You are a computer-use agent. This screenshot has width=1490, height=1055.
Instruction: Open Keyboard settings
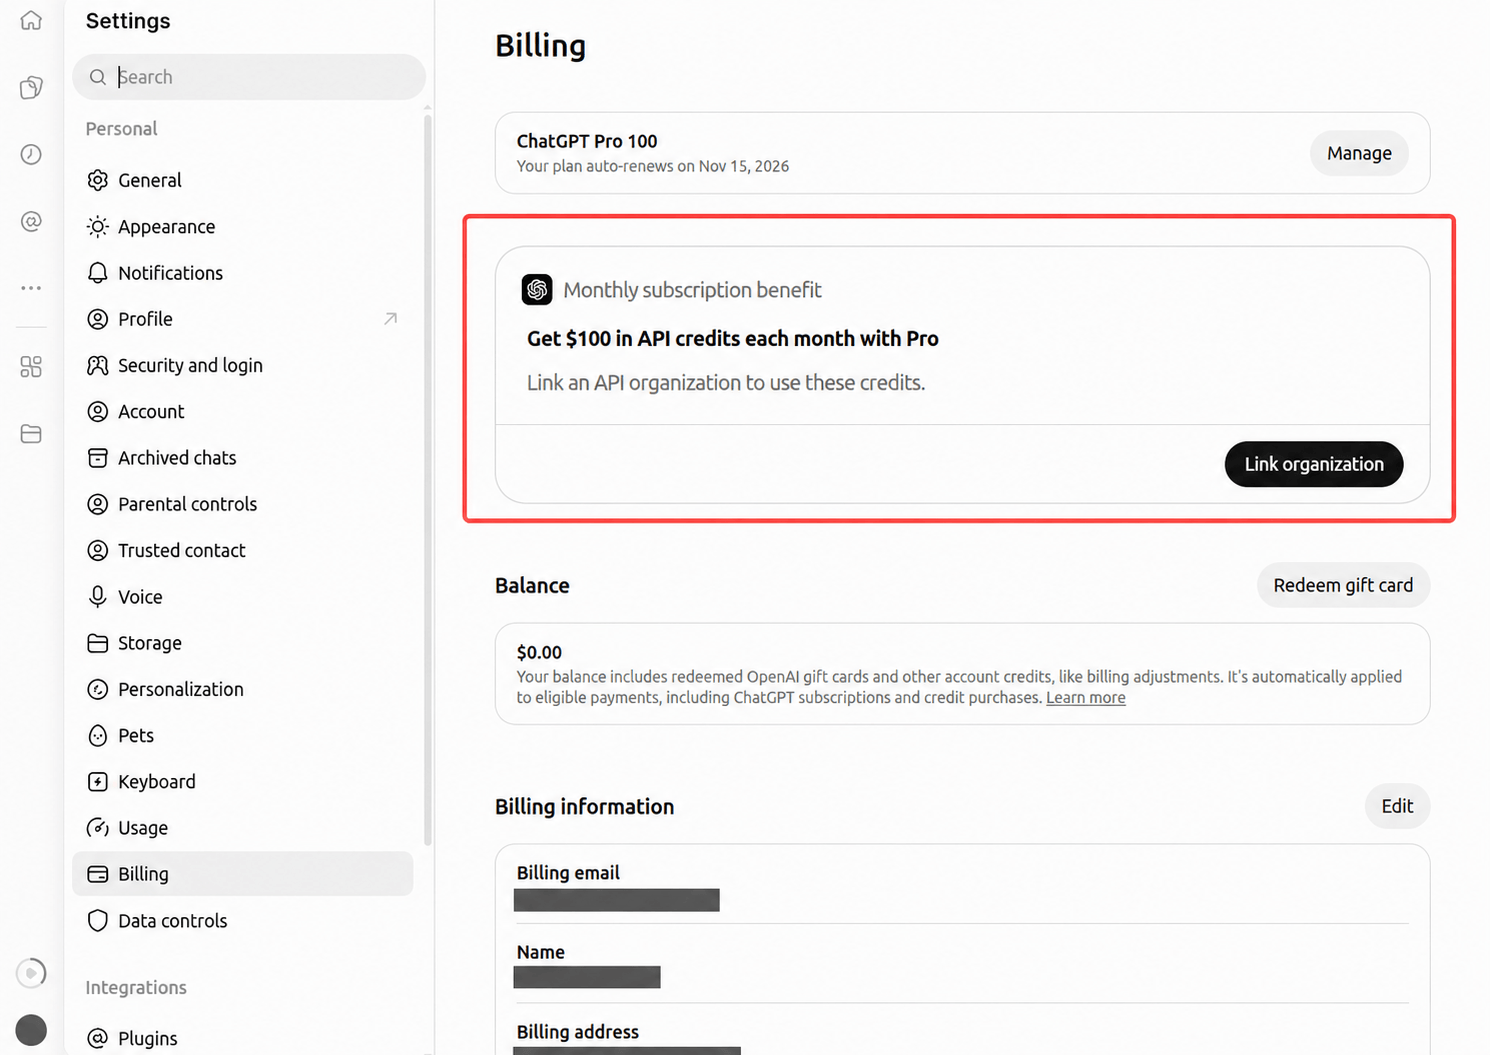point(243,782)
